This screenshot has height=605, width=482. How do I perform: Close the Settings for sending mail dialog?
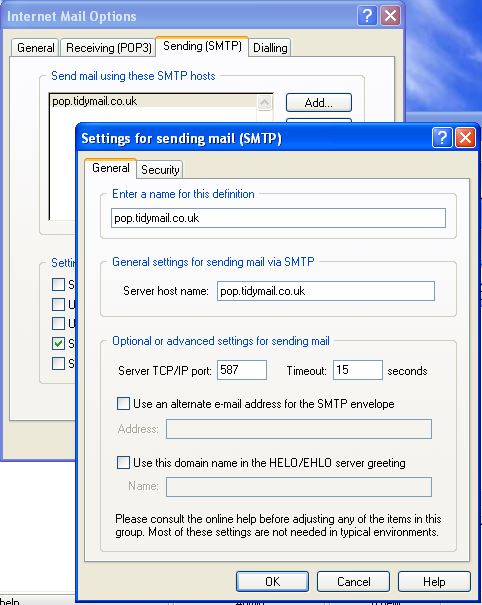[x=465, y=137]
